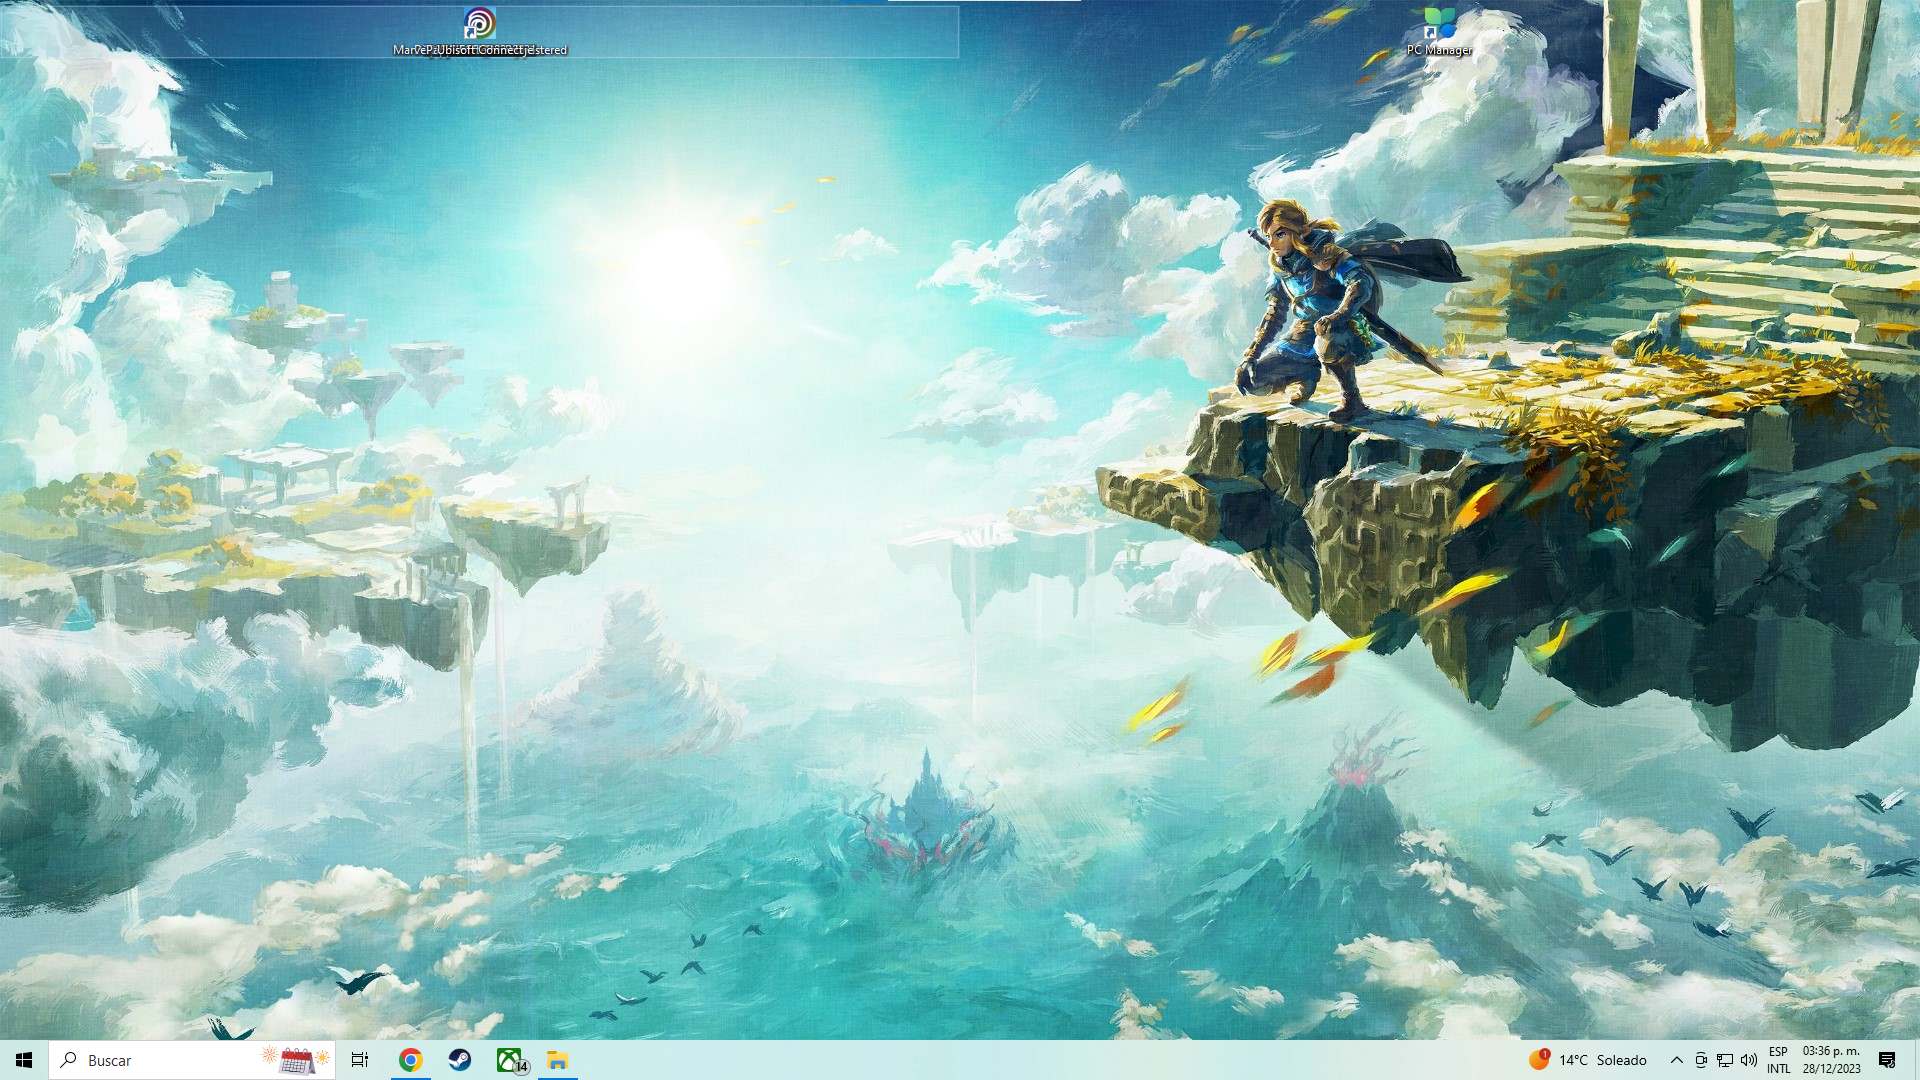Expand the hidden system tray icons
Image resolution: width=1920 pixels, height=1080 pixels.
pos(1677,1060)
